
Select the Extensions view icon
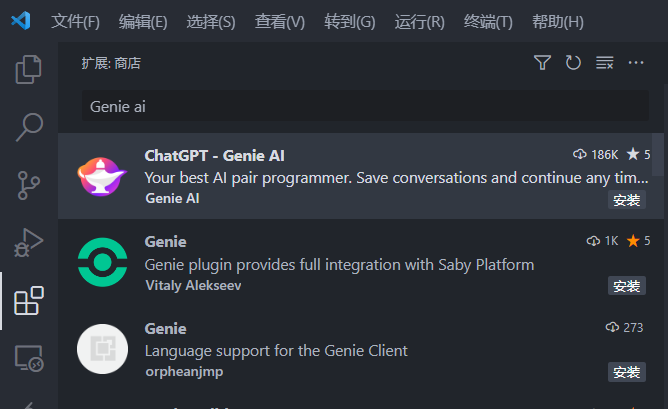click(29, 301)
